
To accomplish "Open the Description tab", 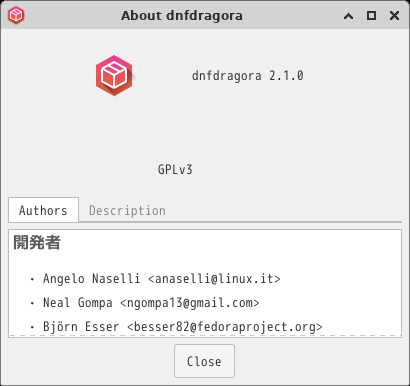I will coord(127,210).
